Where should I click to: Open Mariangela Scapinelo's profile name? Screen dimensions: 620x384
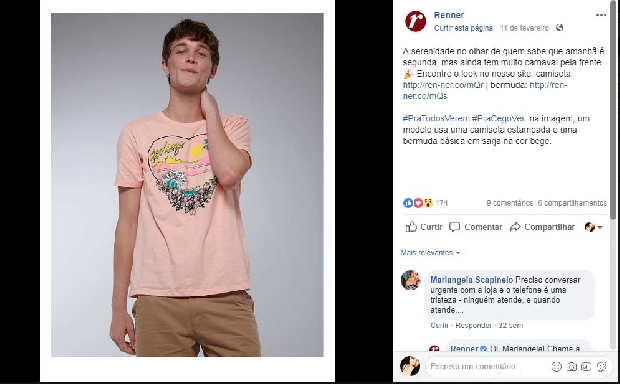(471, 280)
